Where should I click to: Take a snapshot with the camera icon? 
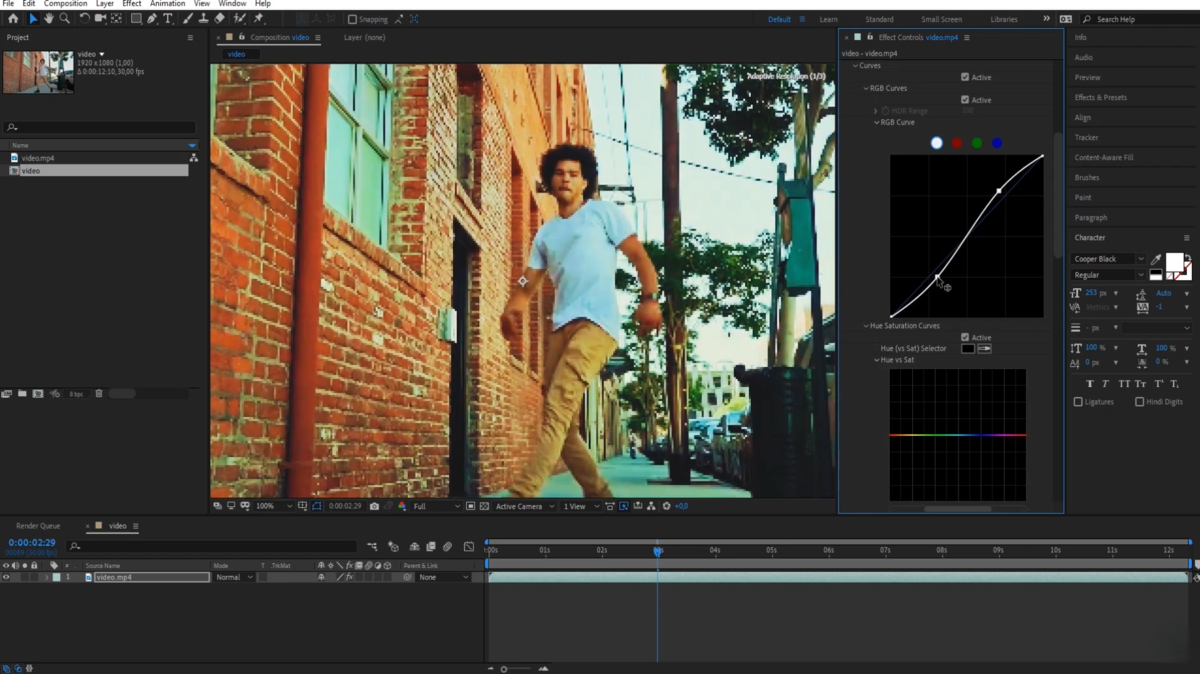(x=374, y=506)
